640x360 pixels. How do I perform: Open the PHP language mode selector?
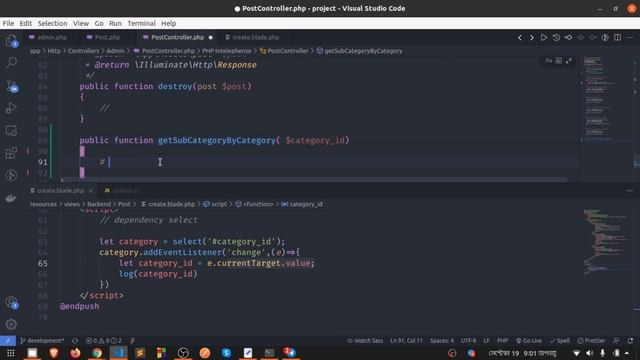(502, 340)
